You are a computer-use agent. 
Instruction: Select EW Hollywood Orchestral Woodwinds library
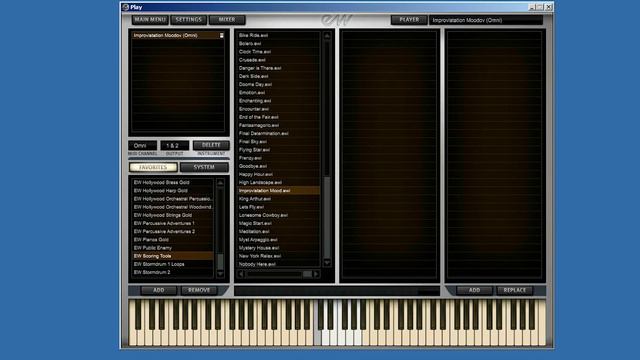pyautogui.click(x=173, y=207)
